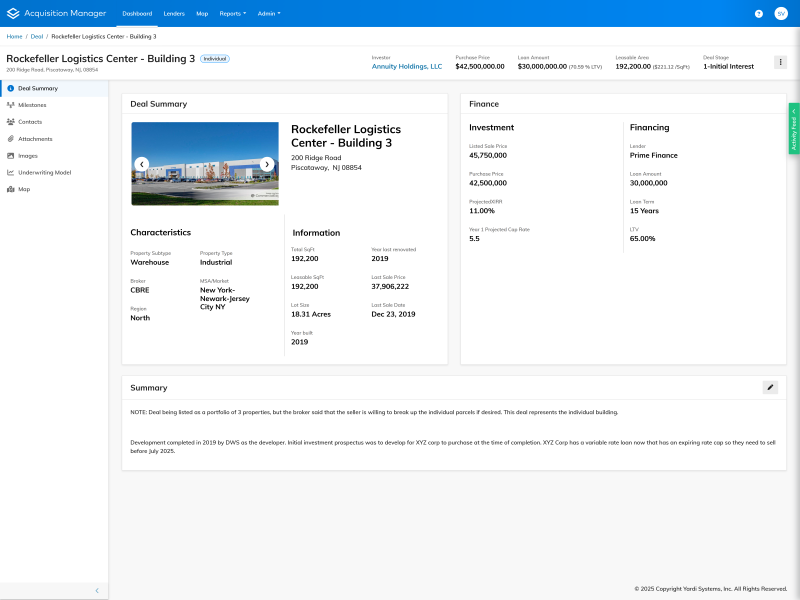Viewport: 800px width, 600px height.
Task: Open the Lenders nav tab
Action: coord(174,14)
